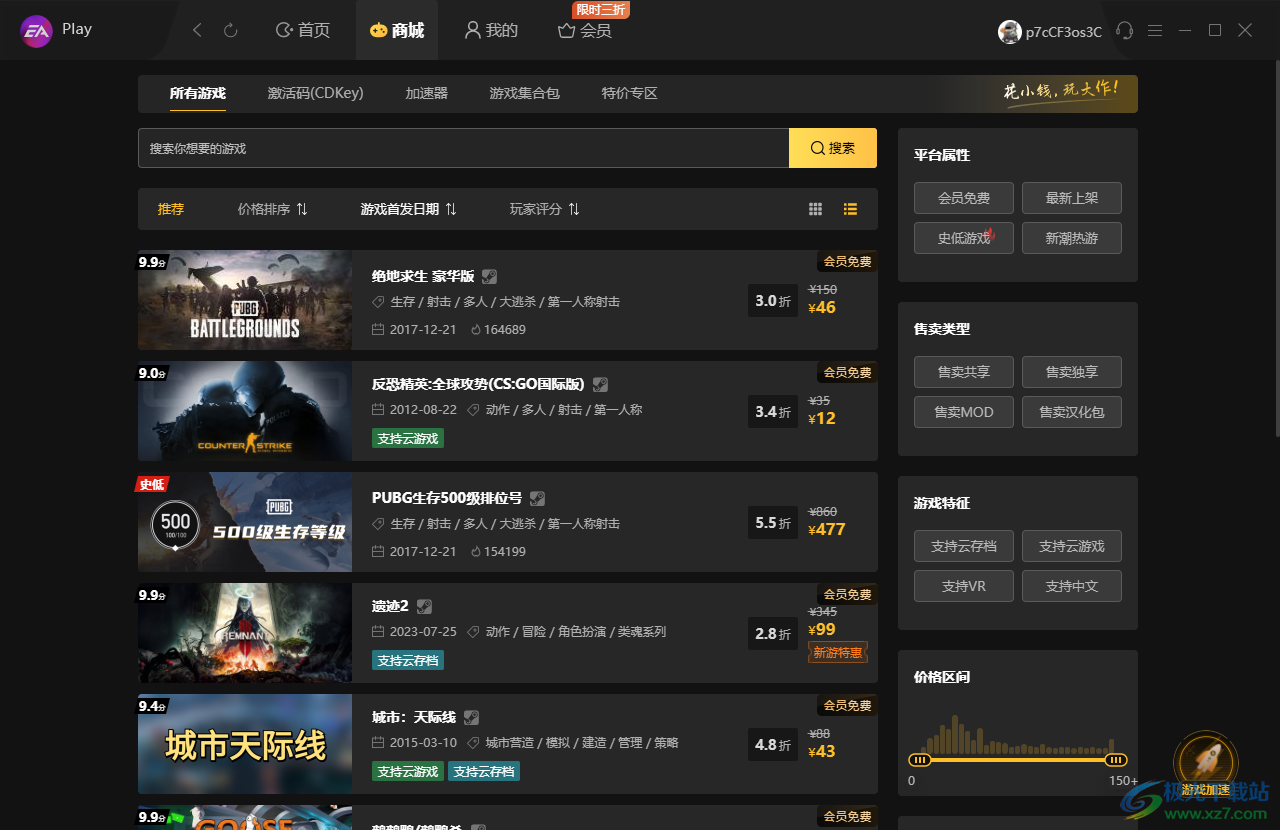Screen dimensions: 1280x830
Task: Open the 500级生存等级 thumbnail
Action: tap(245, 522)
